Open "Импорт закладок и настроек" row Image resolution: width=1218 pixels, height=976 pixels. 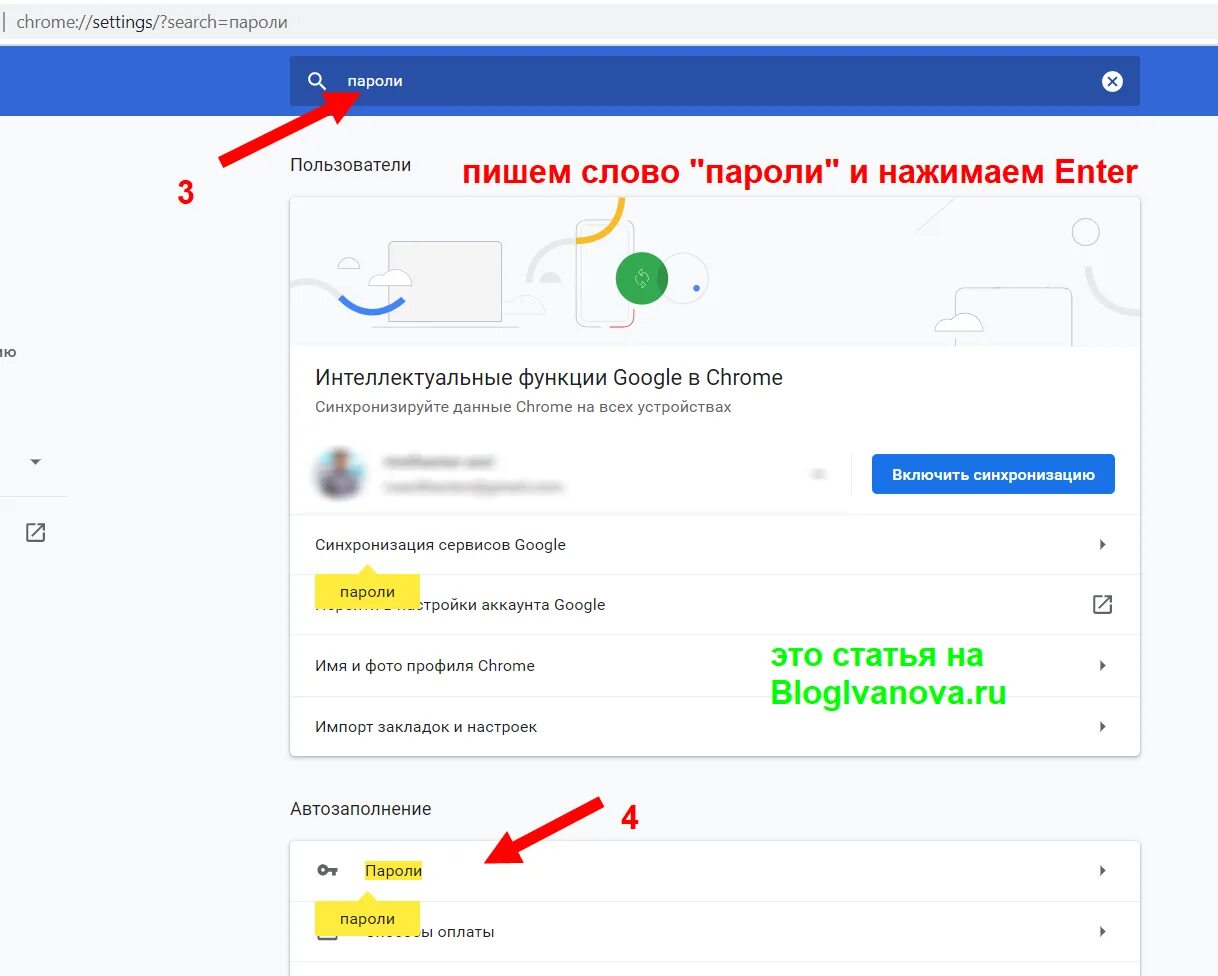[x=715, y=727]
